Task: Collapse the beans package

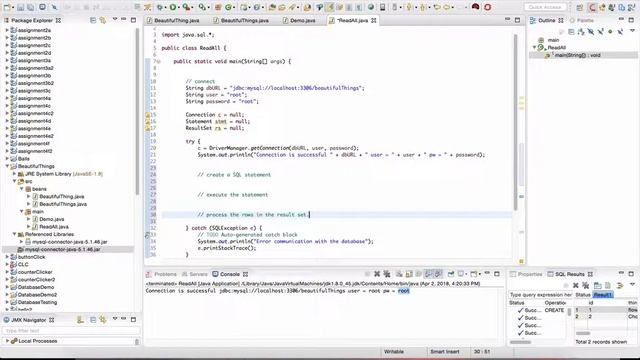Action: (x=22, y=189)
